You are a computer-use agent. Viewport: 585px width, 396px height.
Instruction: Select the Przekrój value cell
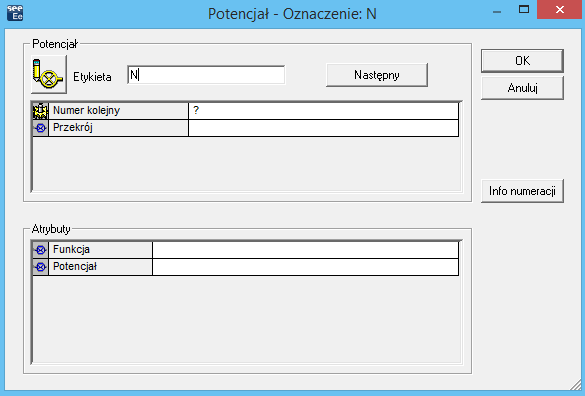tap(323, 128)
